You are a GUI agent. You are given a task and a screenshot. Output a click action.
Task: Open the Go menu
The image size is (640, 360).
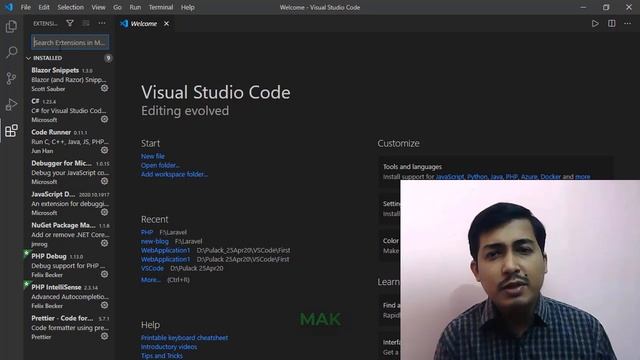[117, 7]
